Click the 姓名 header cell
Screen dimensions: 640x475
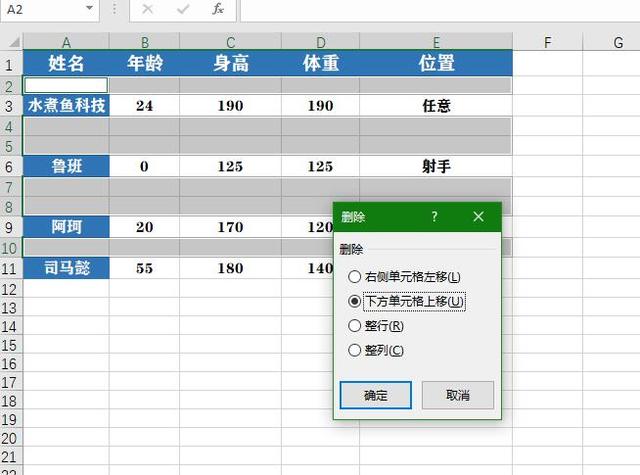(x=66, y=63)
